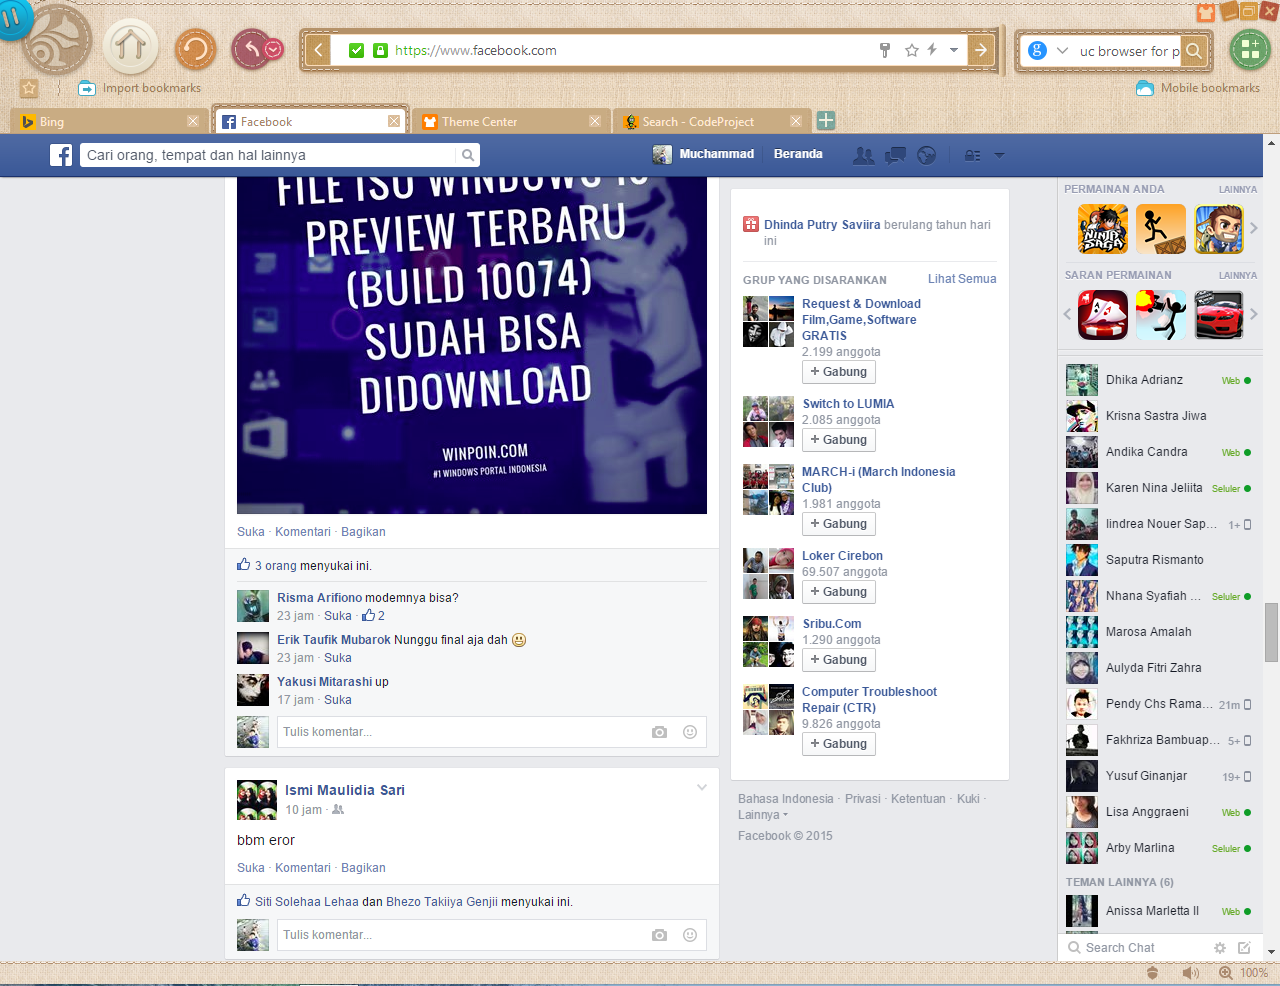Open Dhinda Putry Saviira birthday link
1280x986 pixels.
click(822, 225)
